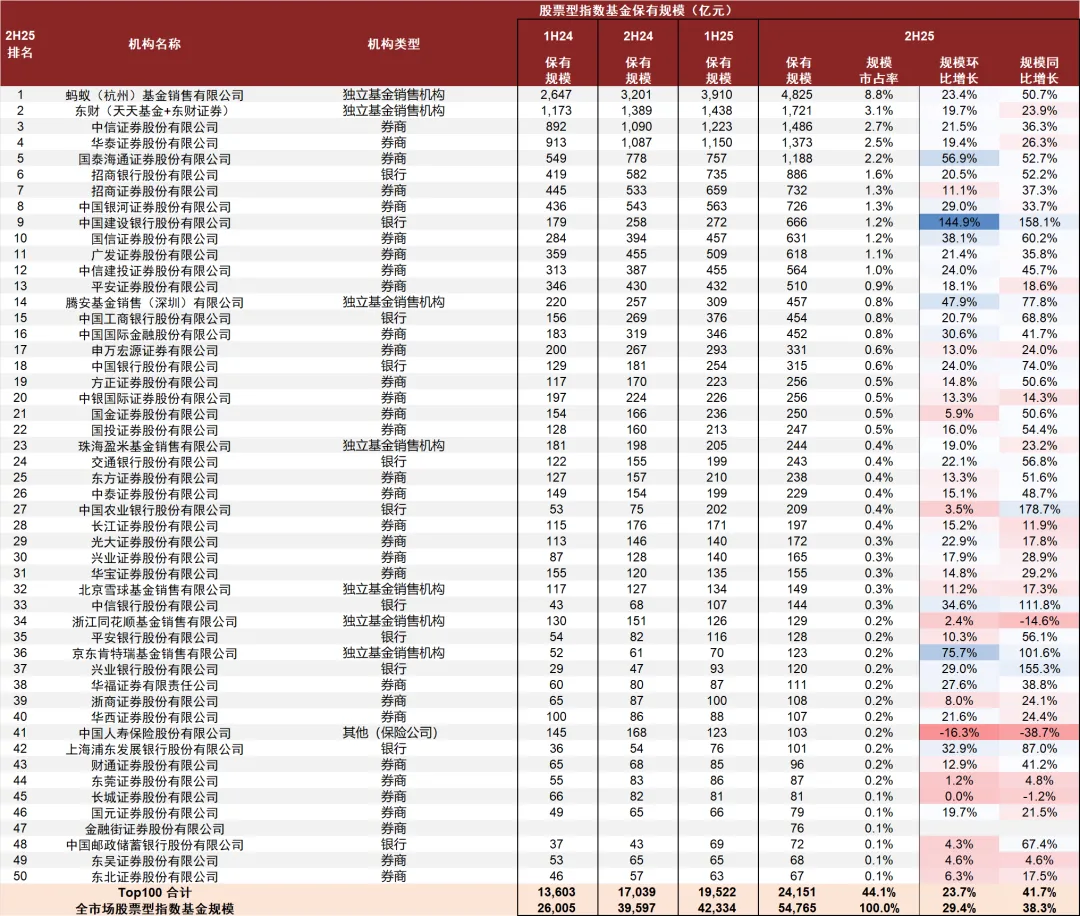Click the 规模同比增长 column header
The image size is (1080, 916).
1039,70
